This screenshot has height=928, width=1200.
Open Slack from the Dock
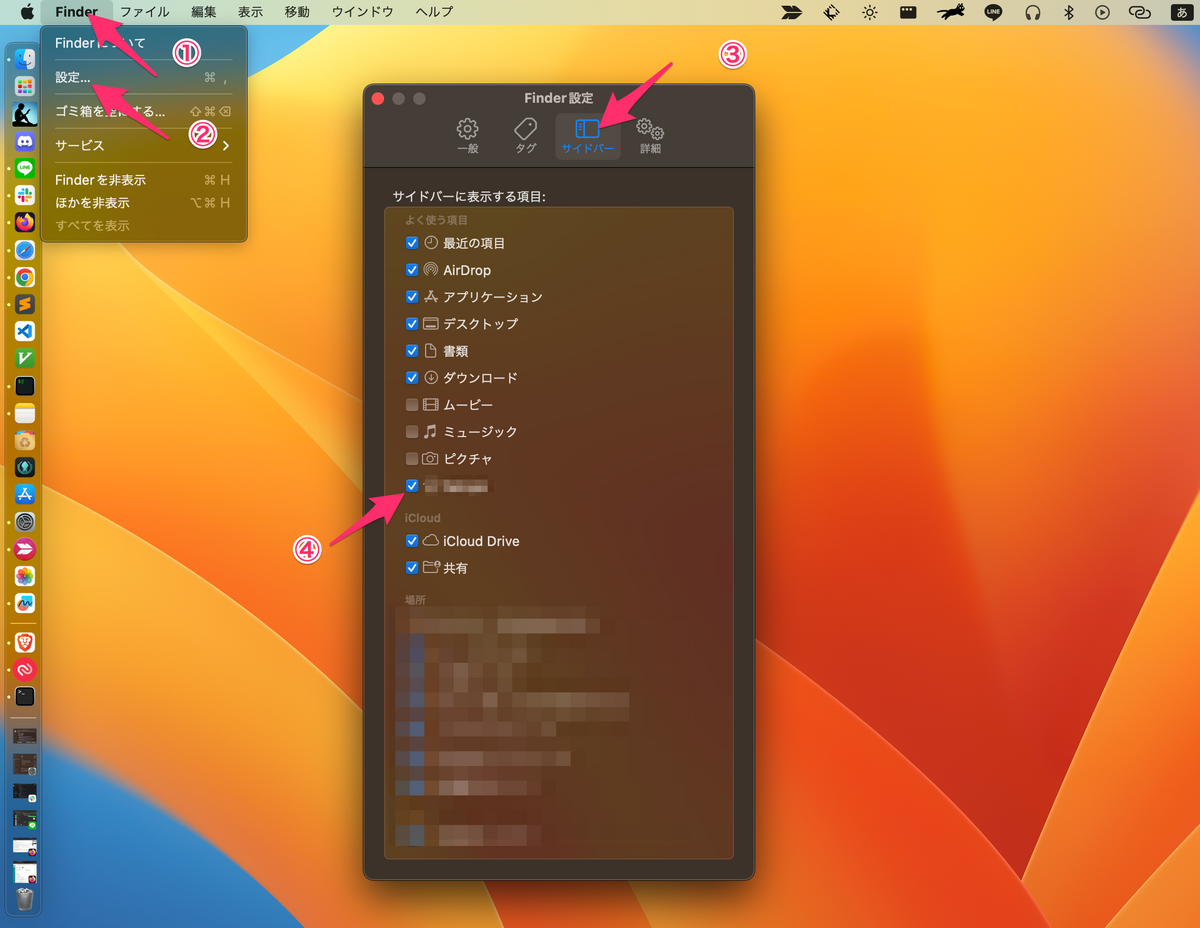point(25,195)
